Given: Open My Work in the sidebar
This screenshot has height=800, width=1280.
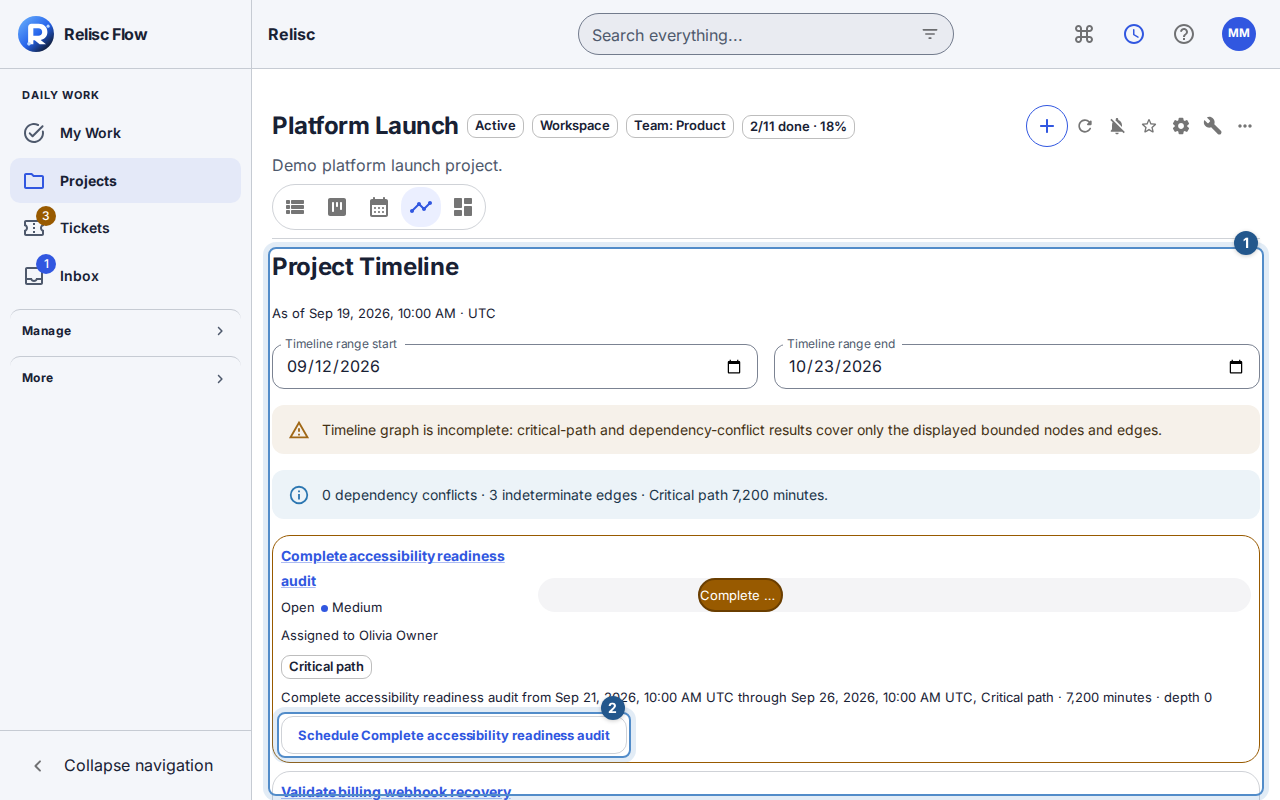Looking at the screenshot, I should 125,133.
